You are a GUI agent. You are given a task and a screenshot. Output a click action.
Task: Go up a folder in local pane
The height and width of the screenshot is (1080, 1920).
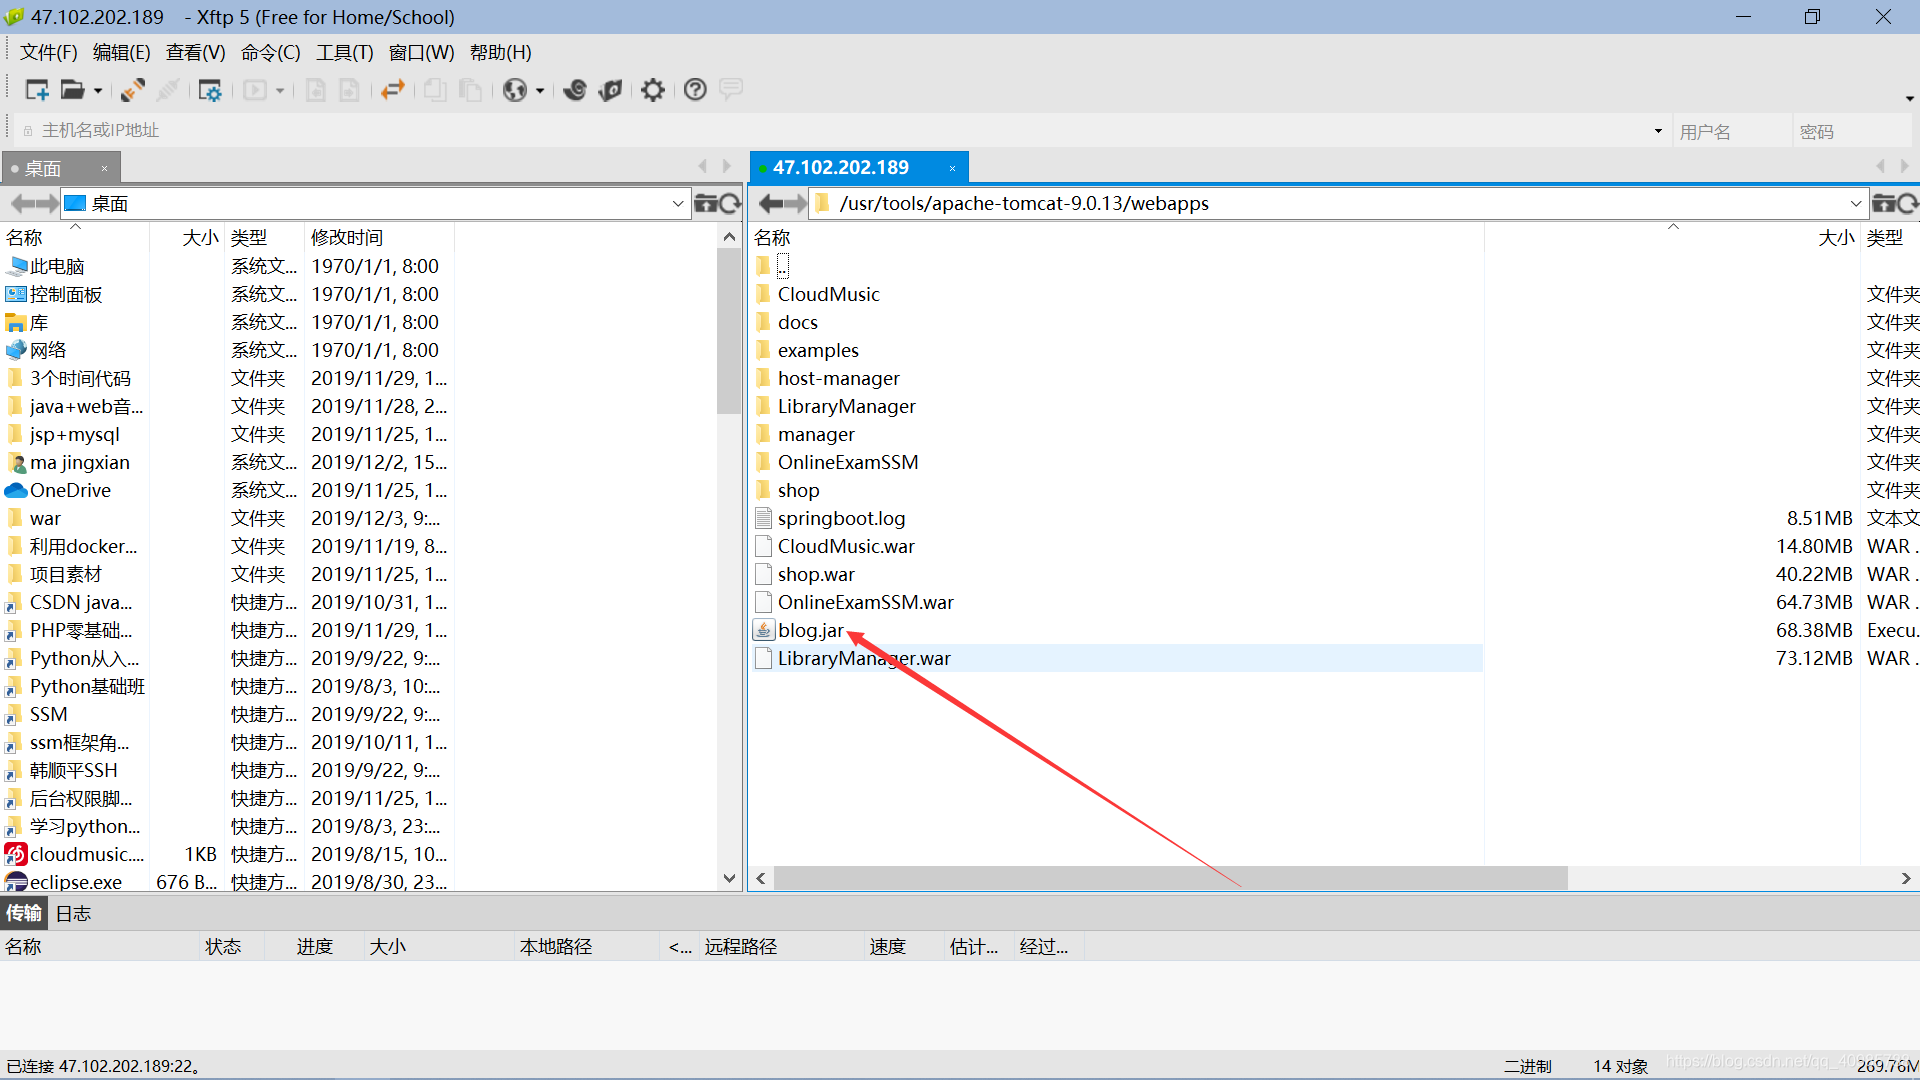[705, 203]
